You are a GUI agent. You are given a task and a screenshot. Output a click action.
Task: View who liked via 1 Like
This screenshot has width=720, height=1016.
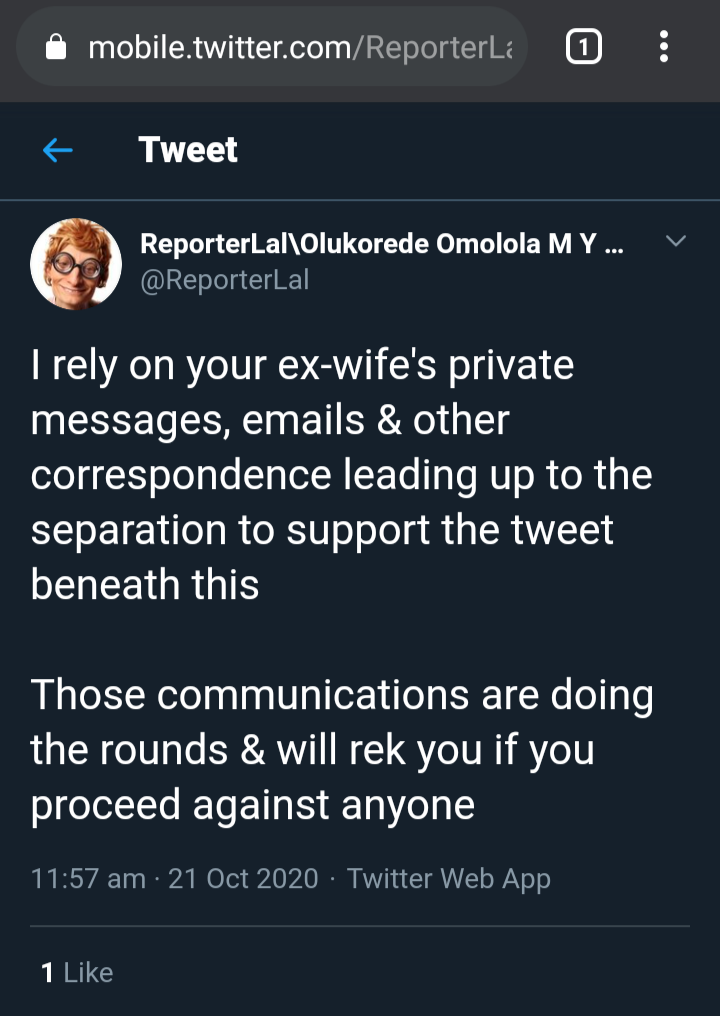77,972
